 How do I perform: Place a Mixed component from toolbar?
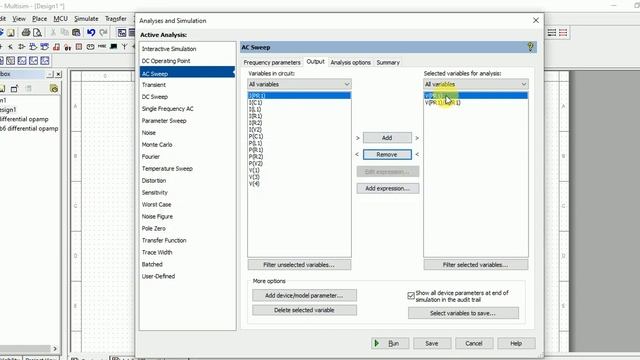[x=67, y=48]
